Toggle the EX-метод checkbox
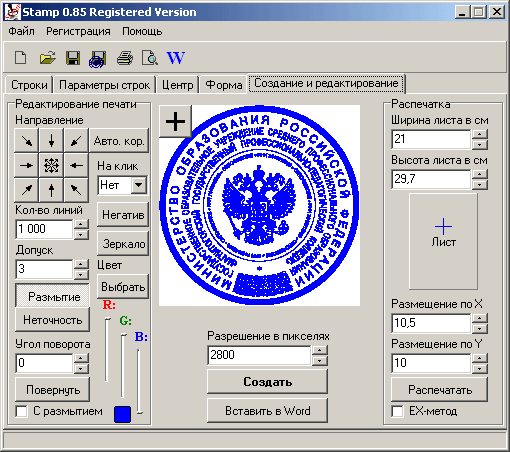The width and height of the screenshot is (510, 452). [x=397, y=411]
